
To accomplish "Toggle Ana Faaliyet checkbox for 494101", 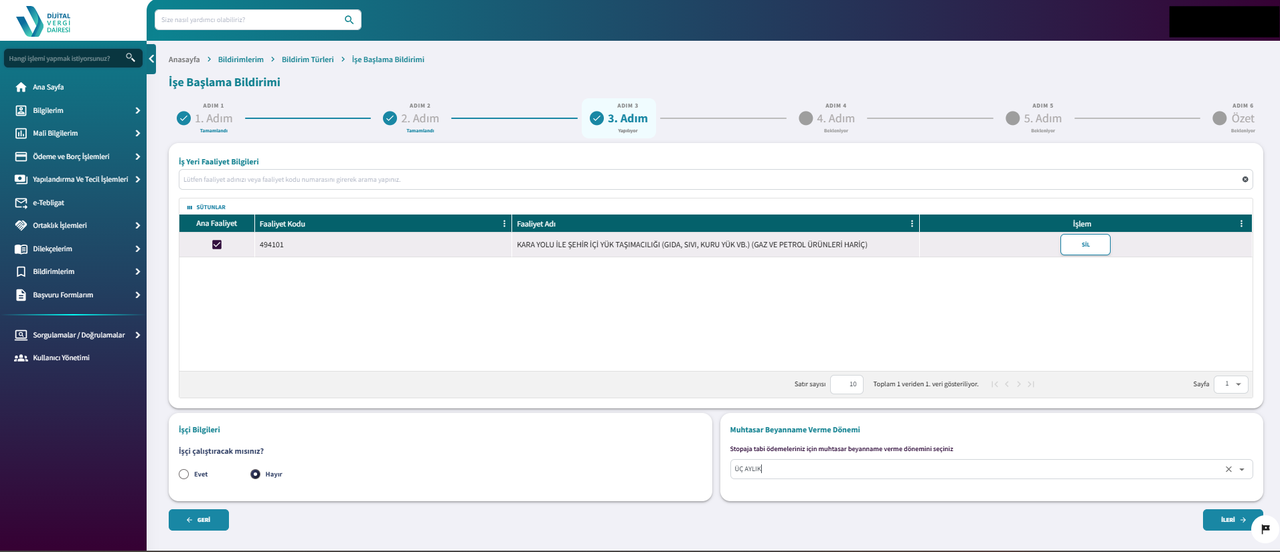I will pyautogui.click(x=217, y=244).
